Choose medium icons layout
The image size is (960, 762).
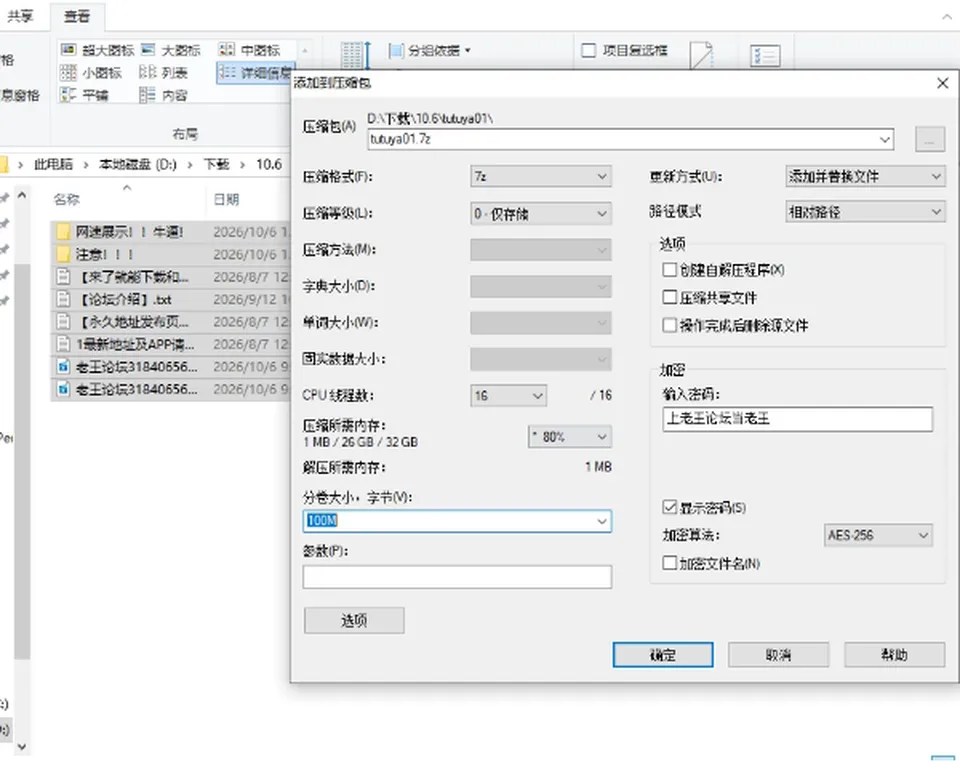249,50
